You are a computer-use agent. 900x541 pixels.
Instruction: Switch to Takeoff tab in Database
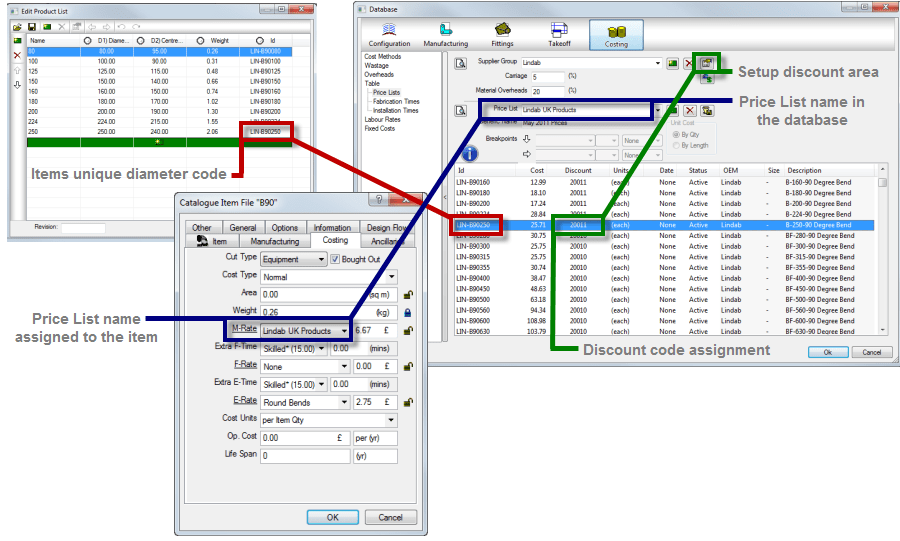tap(559, 35)
